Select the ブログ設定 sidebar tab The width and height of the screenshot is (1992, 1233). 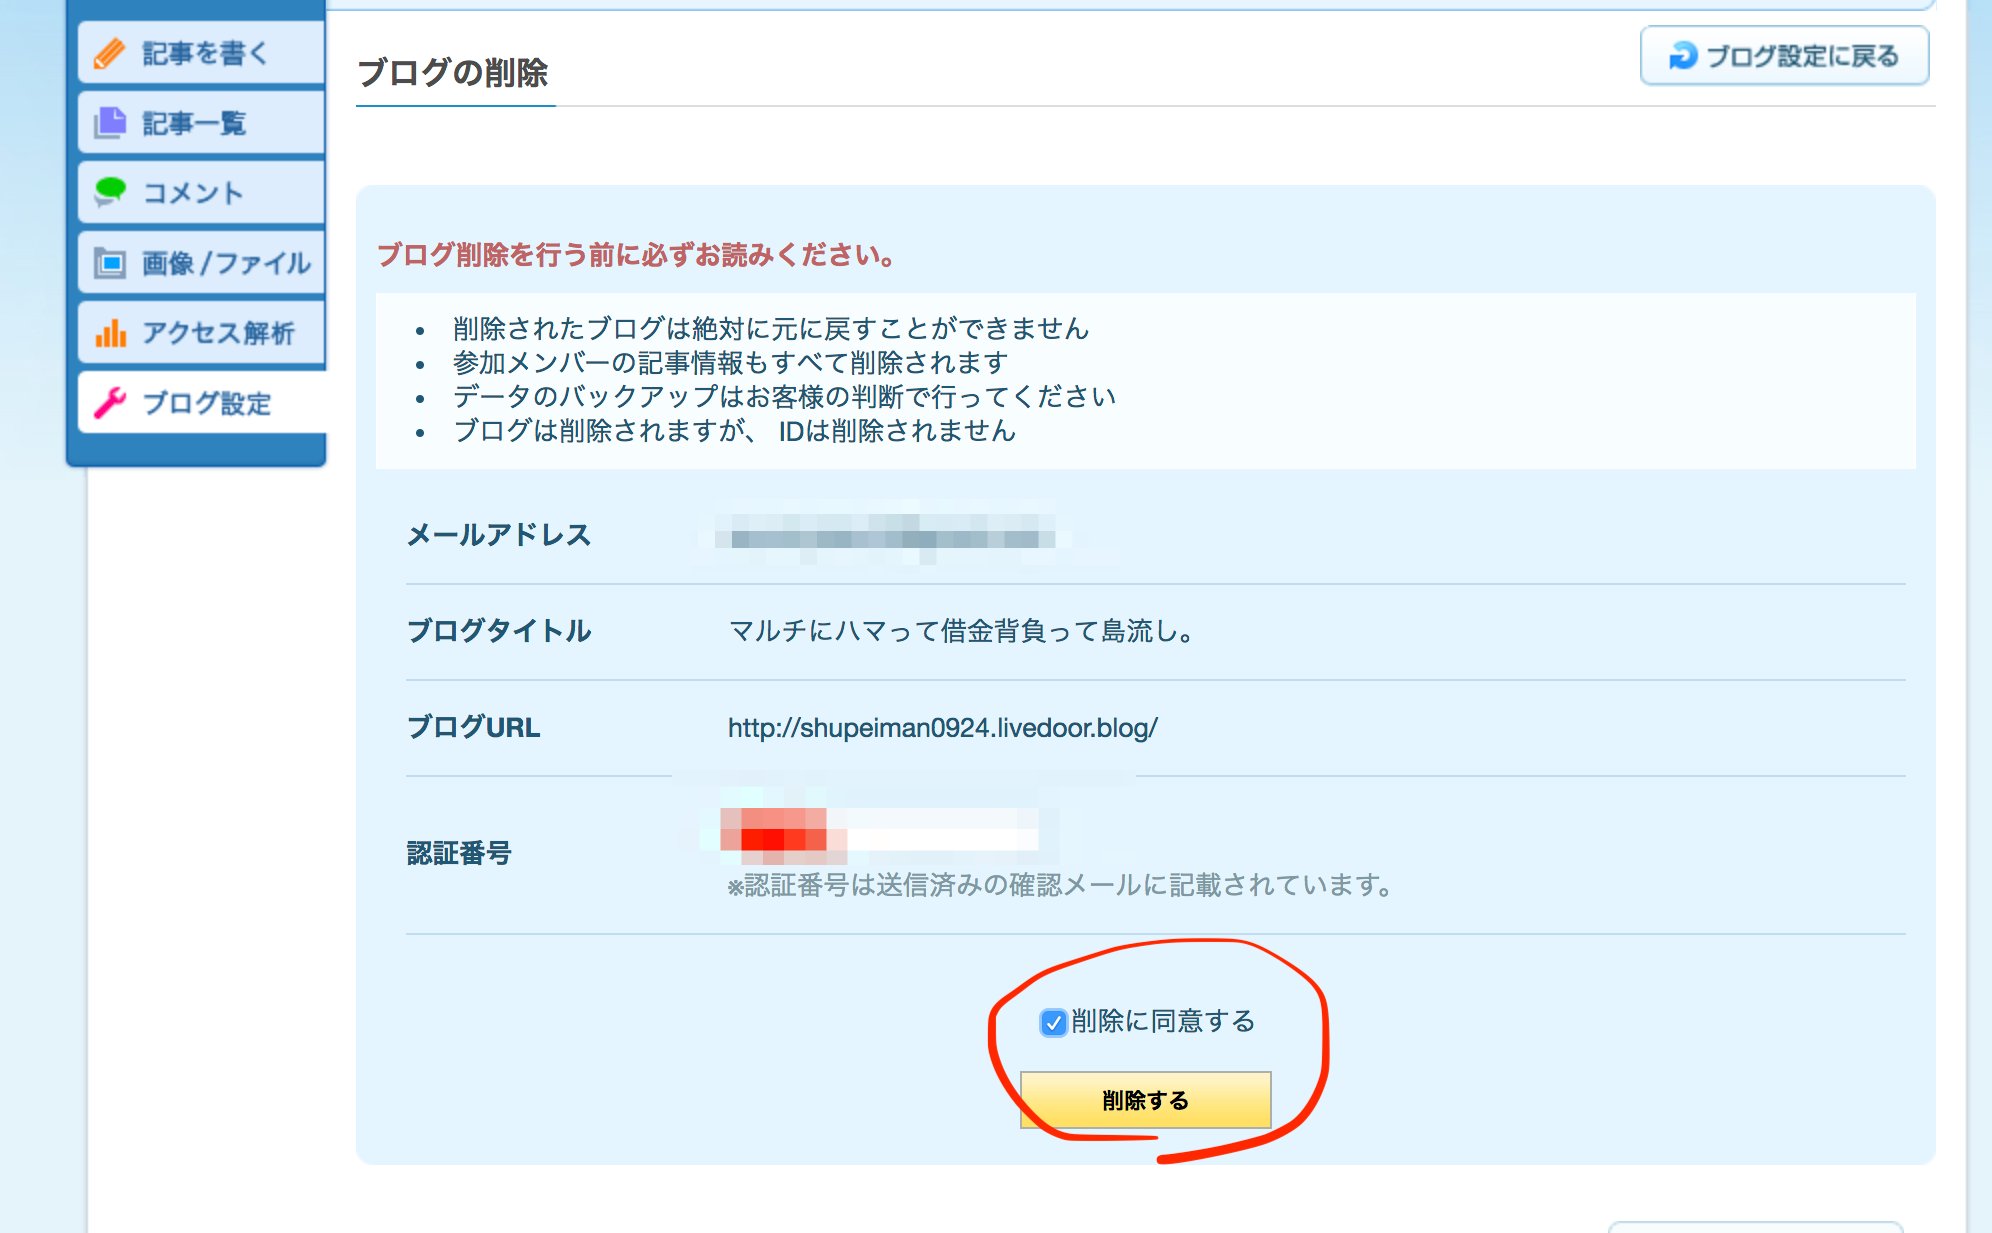pos(206,403)
